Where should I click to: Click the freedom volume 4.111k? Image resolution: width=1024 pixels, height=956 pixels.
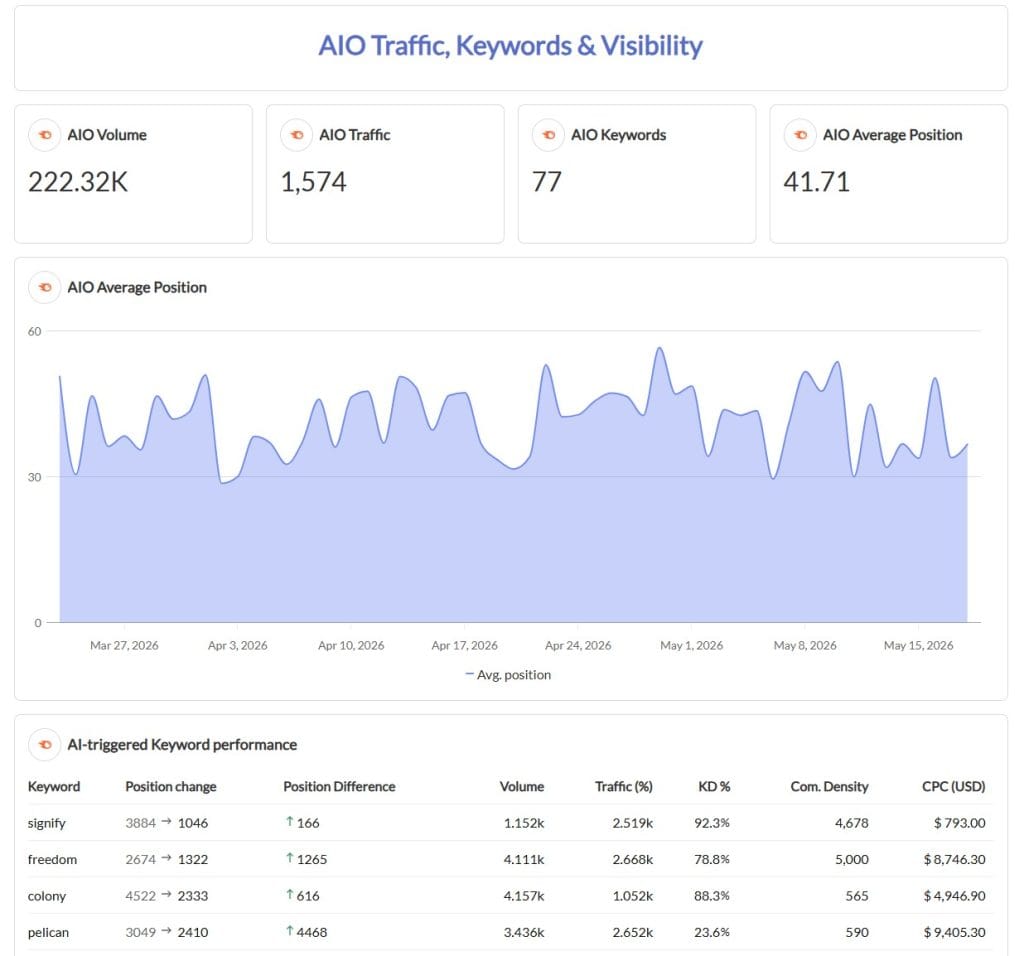tap(524, 859)
